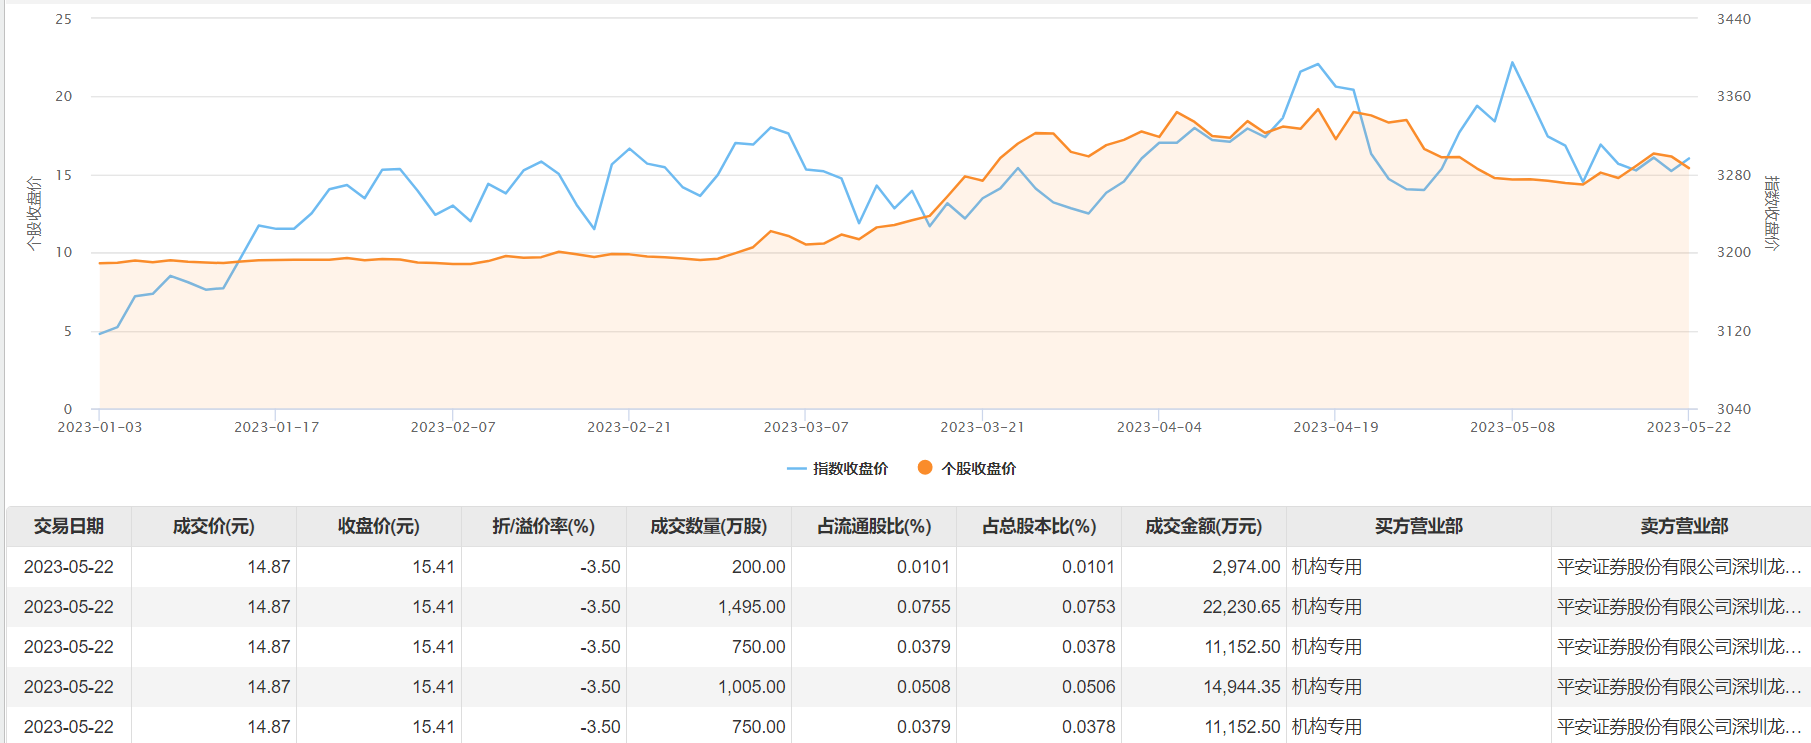Click the 折/溢价率(%) column header

[544, 526]
